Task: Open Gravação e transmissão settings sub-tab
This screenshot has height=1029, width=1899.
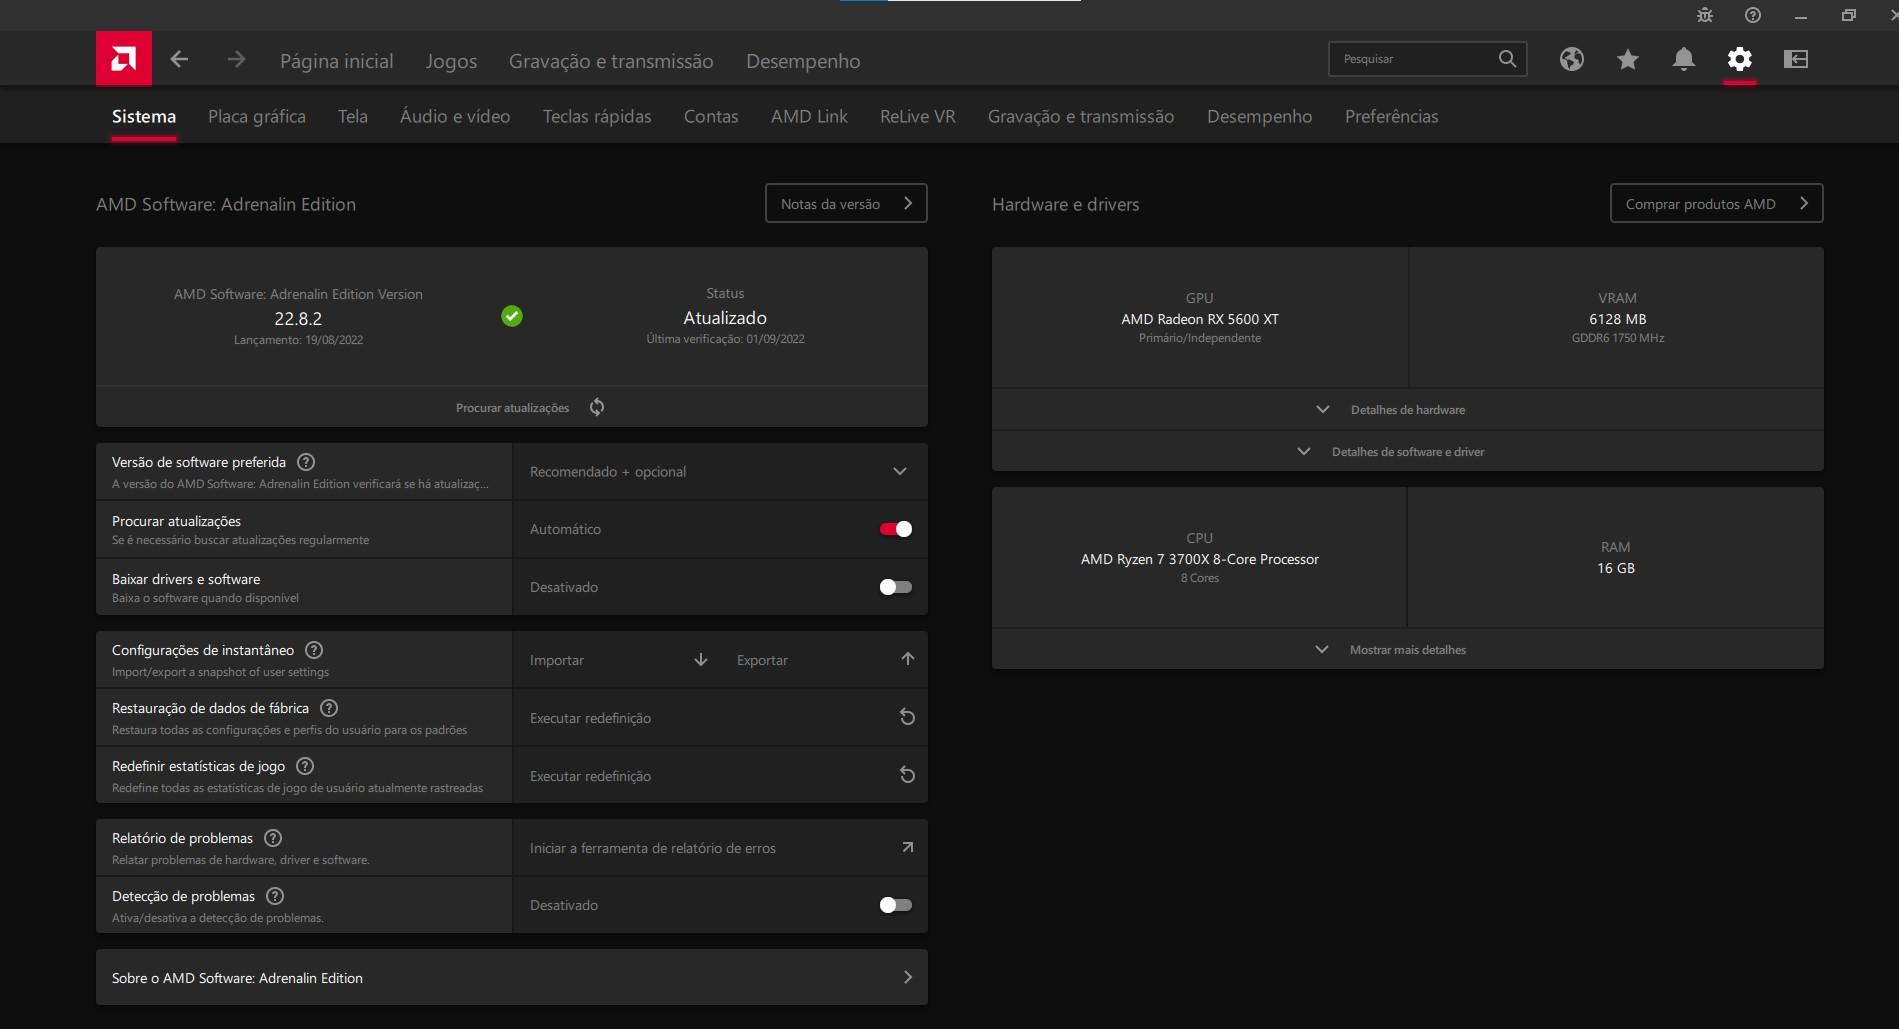Action: pyautogui.click(x=1081, y=116)
